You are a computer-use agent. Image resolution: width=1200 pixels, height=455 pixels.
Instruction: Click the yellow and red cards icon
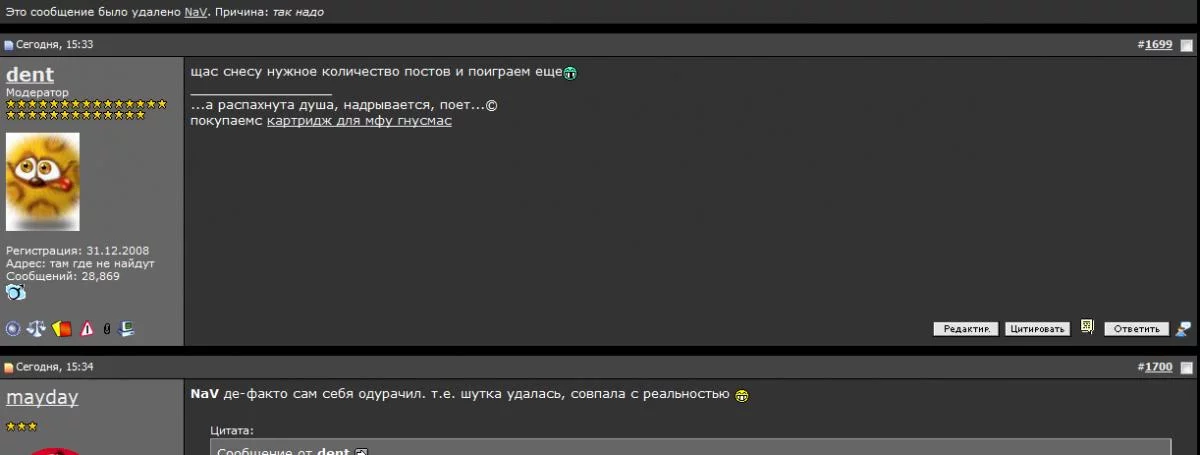coord(62,327)
